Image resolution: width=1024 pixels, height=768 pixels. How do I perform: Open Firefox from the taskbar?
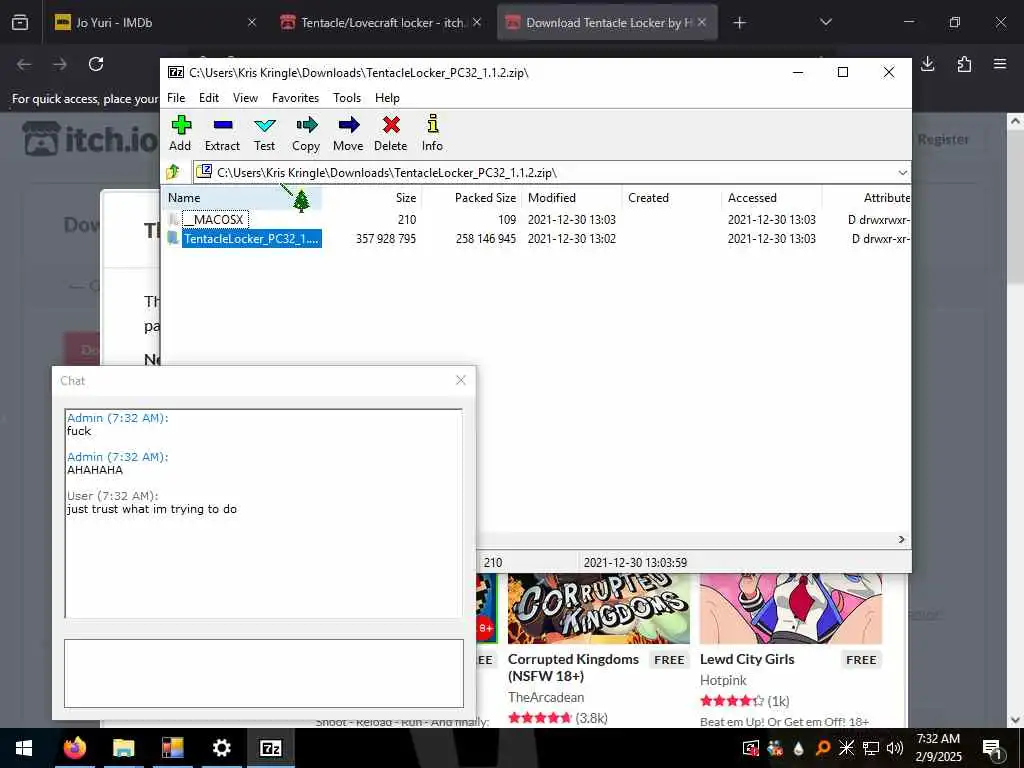point(75,748)
